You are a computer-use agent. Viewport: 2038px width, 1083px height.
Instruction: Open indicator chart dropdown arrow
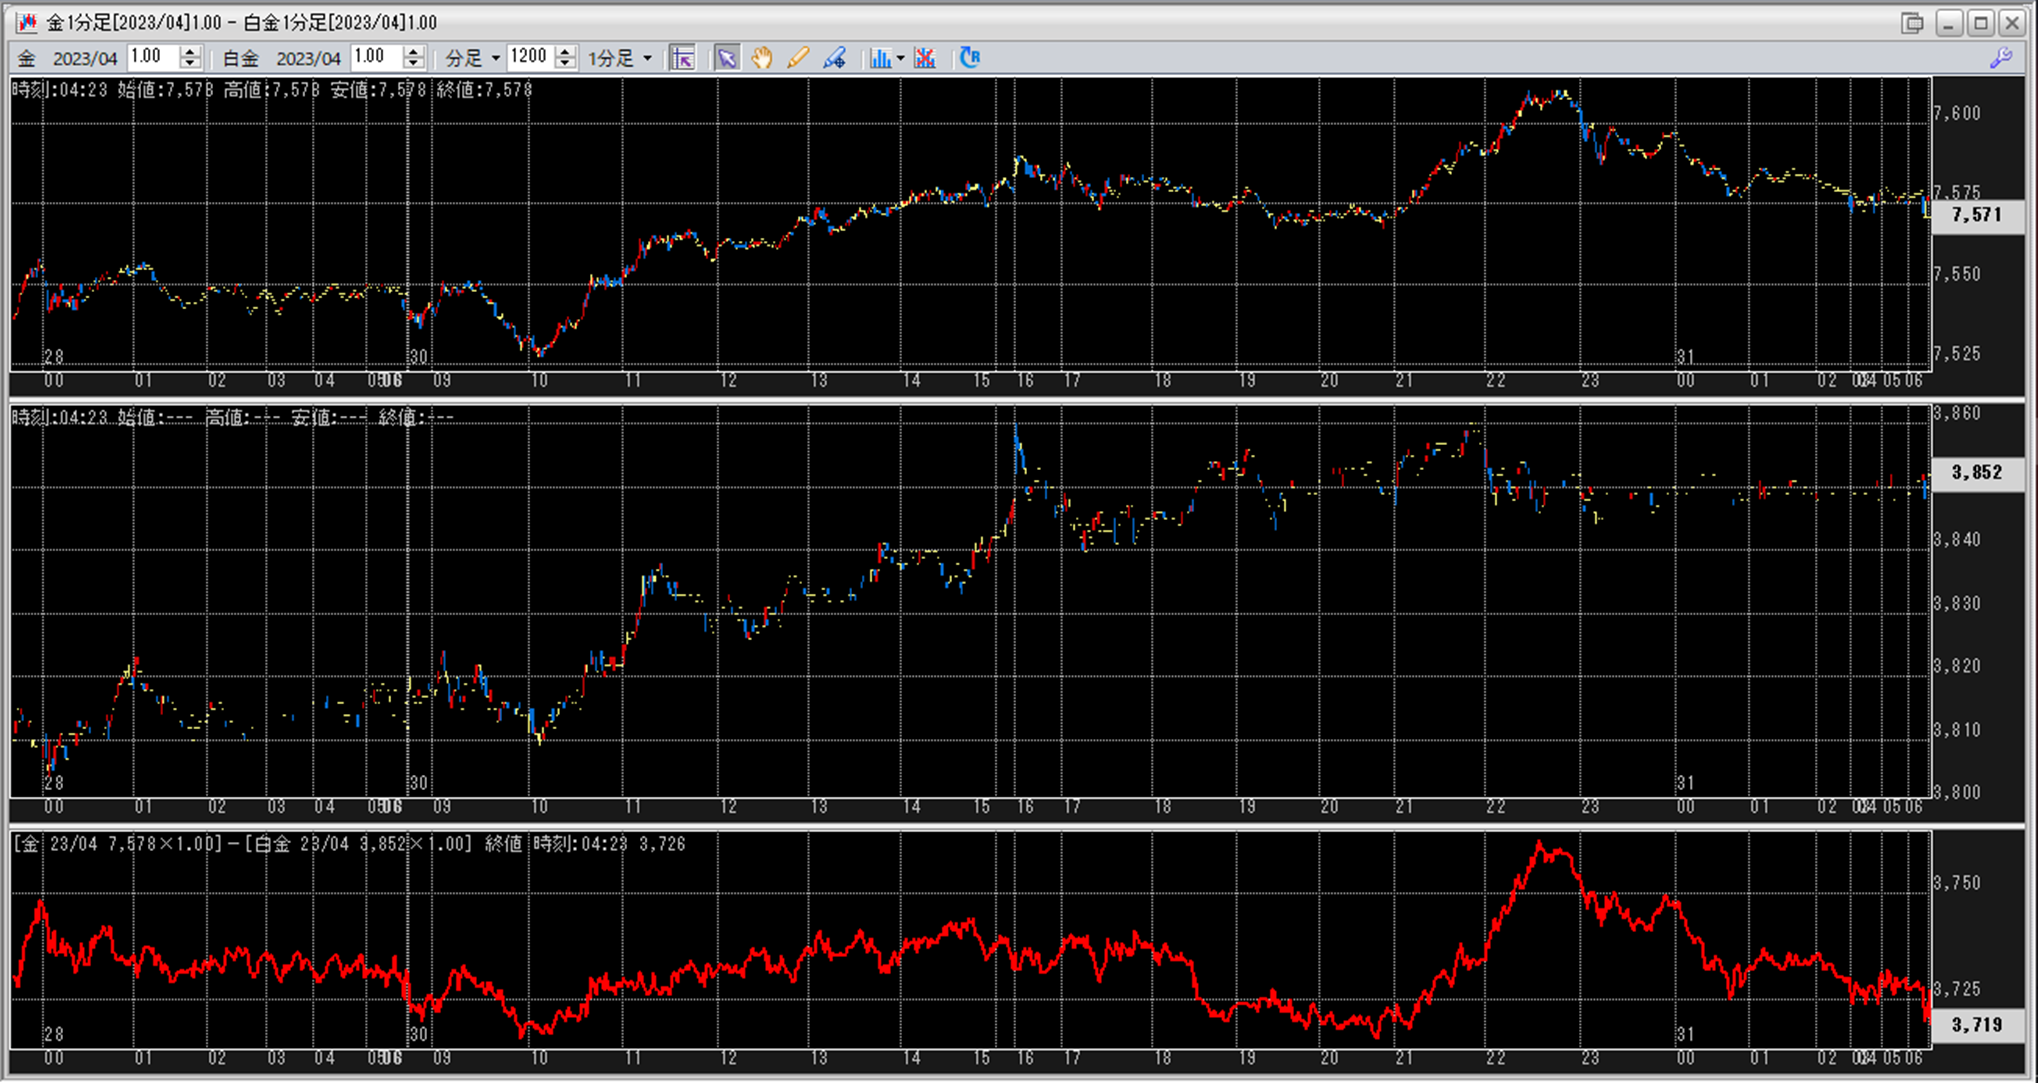(x=900, y=58)
